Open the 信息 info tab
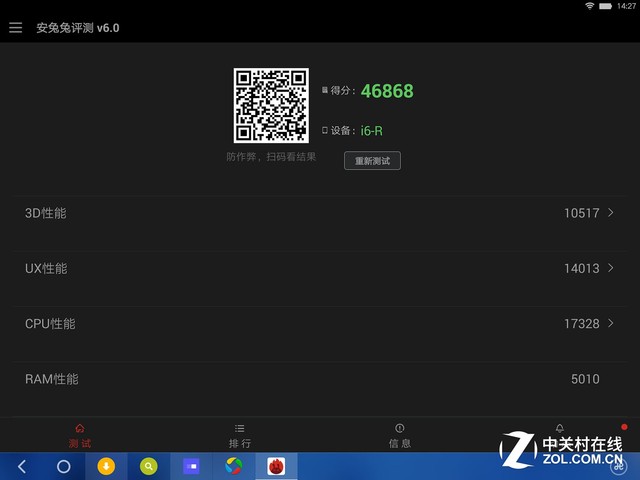Viewport: 640px width, 480px height. [x=400, y=435]
